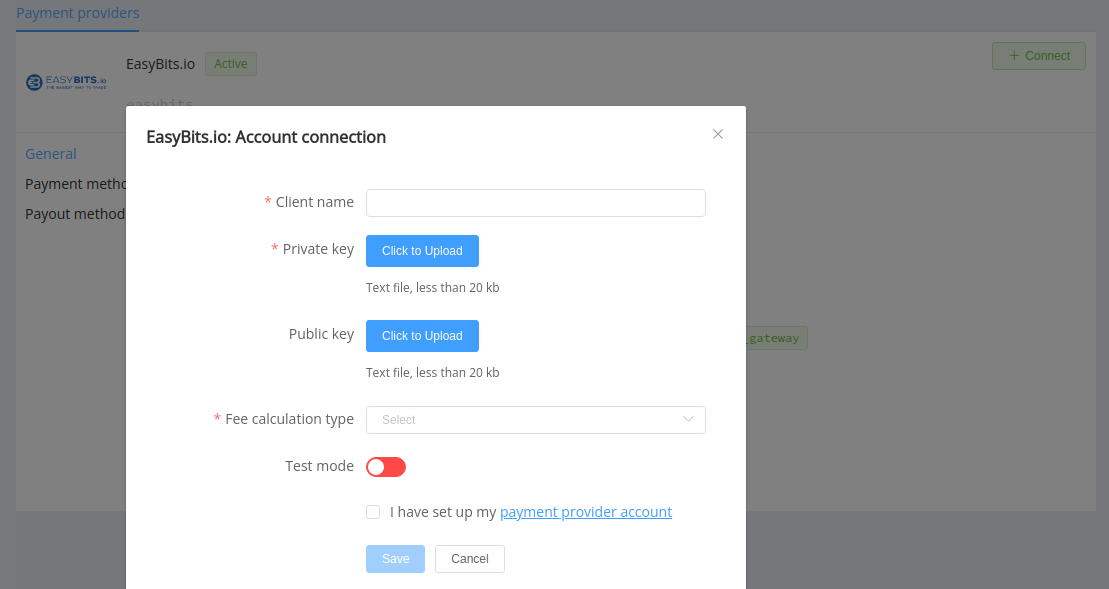Click the Fee calculation type label

289,419
